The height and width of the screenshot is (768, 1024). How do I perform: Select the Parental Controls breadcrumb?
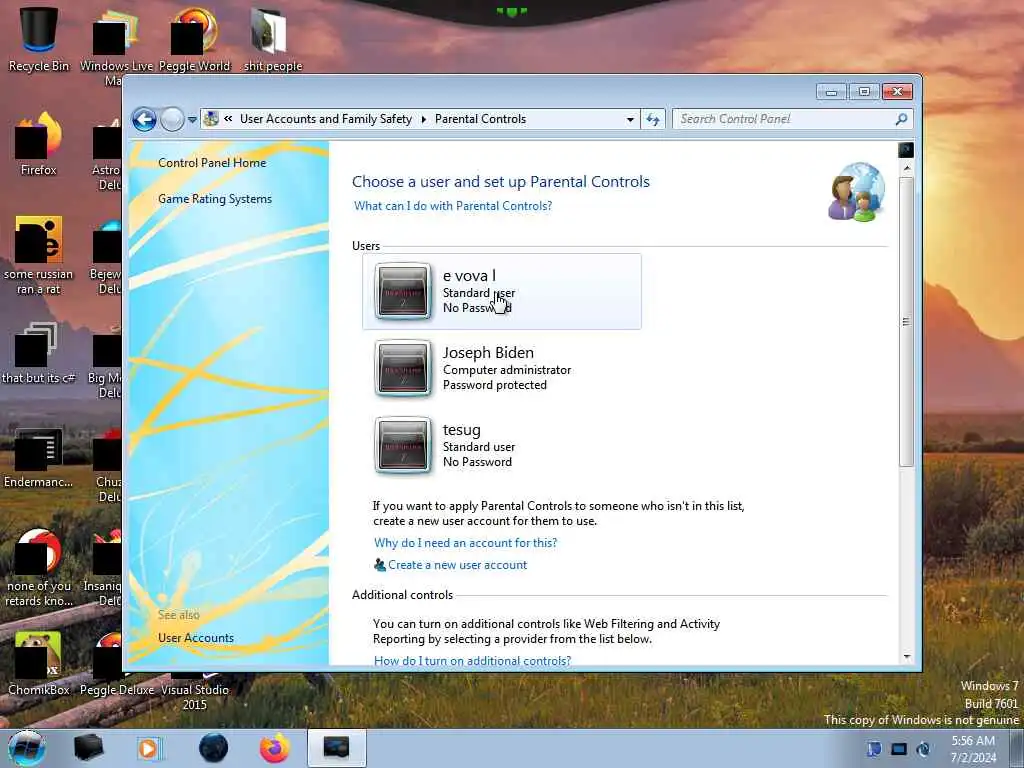click(x=480, y=119)
